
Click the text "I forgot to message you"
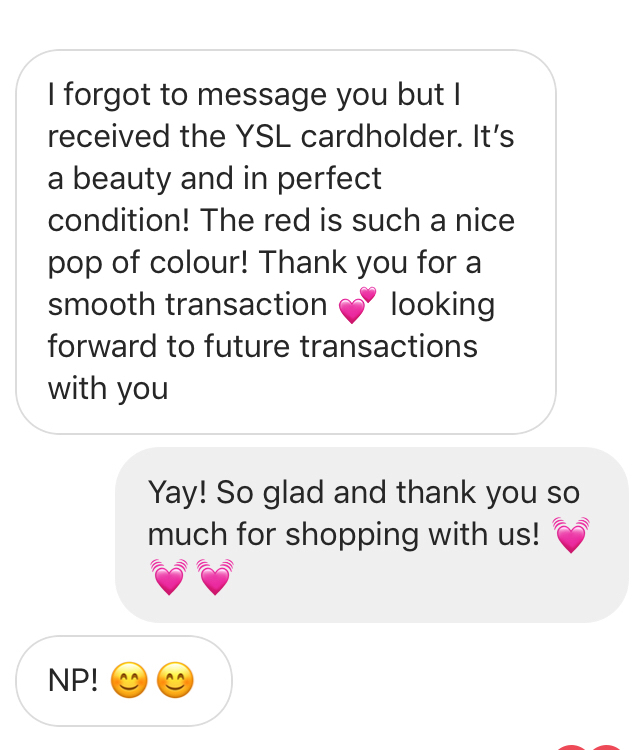click(x=189, y=95)
